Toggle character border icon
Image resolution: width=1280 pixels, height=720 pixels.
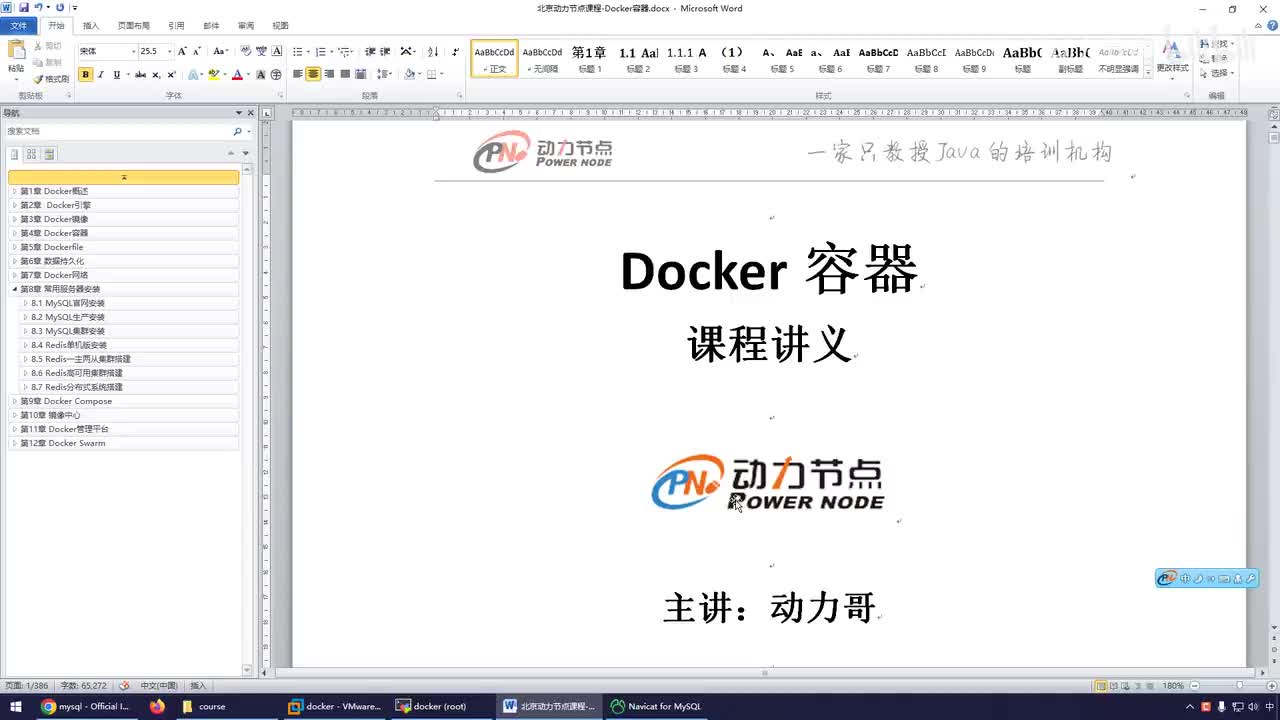[x=277, y=51]
